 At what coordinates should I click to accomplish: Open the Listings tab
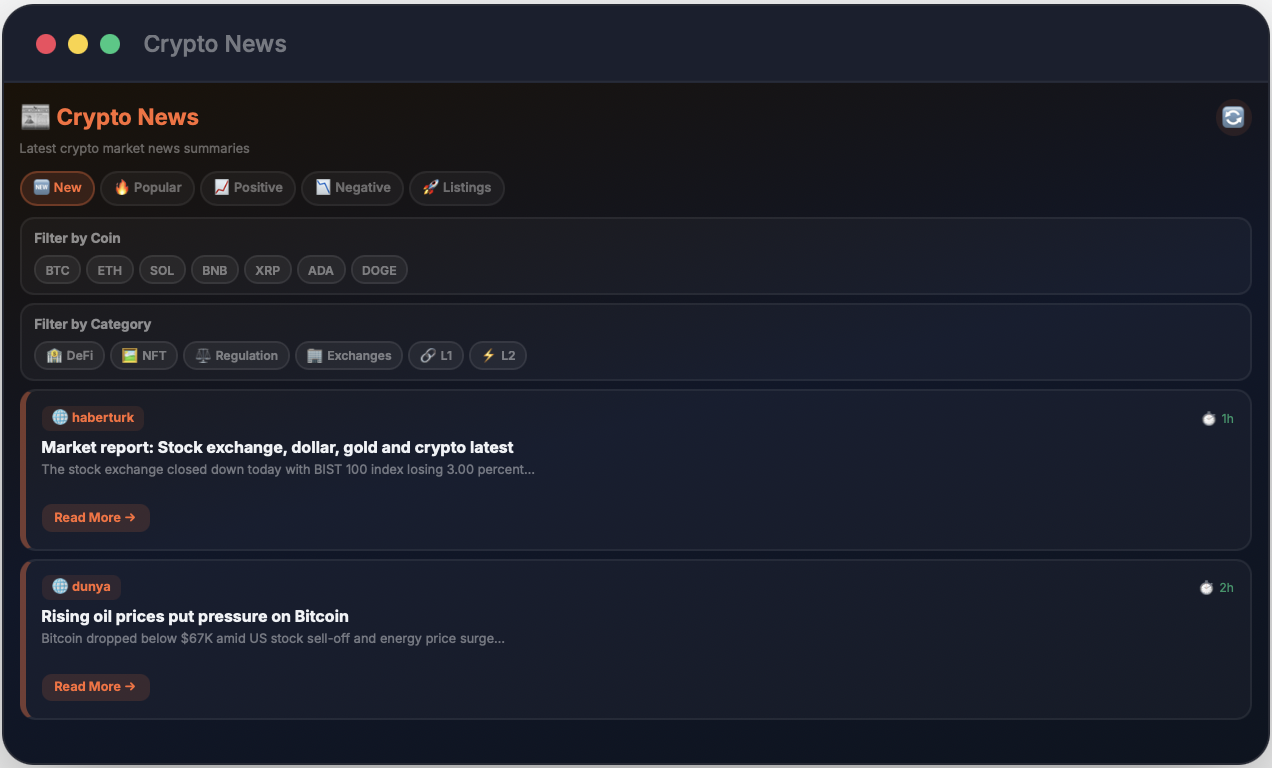coord(456,187)
